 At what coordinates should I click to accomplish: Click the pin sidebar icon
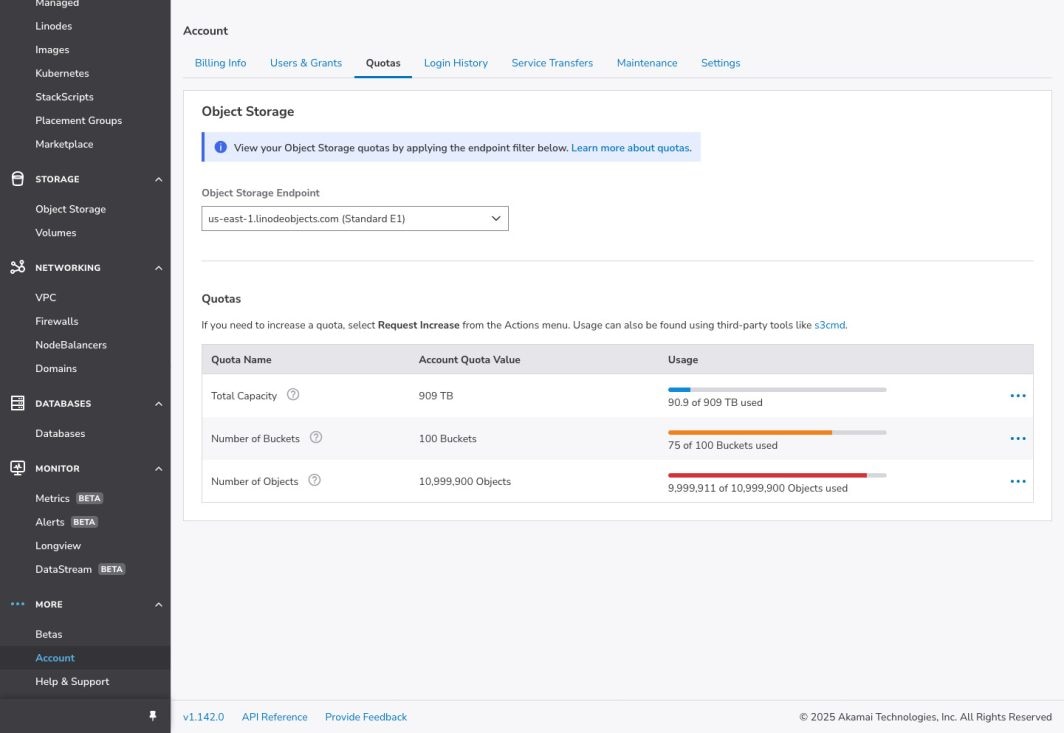[153, 716]
